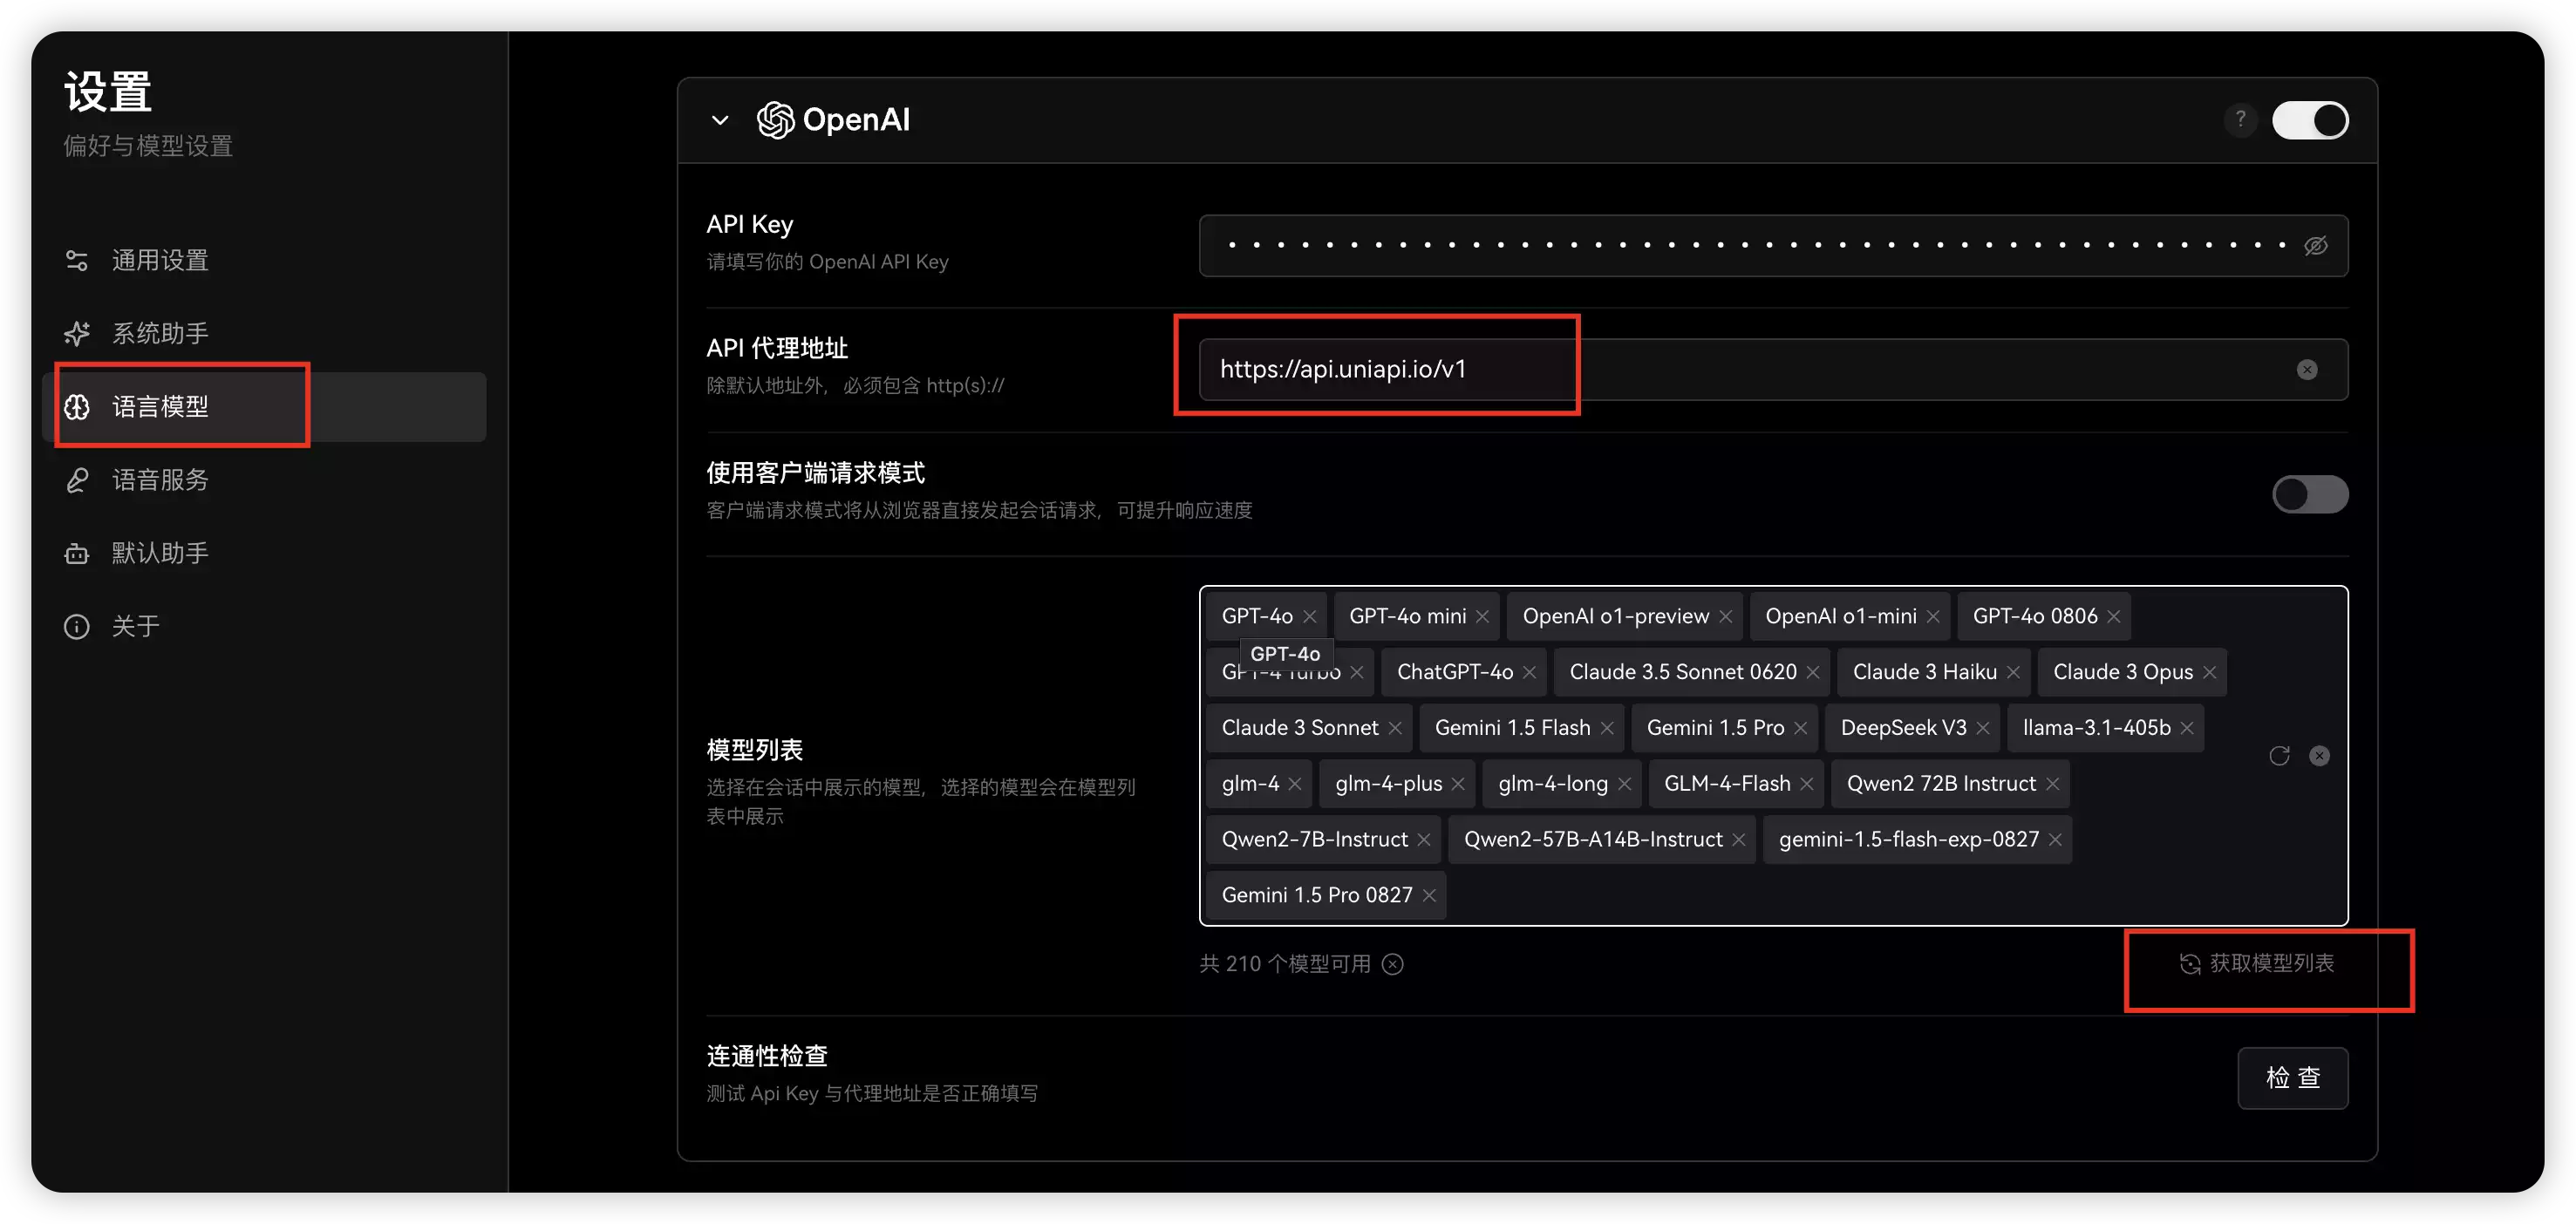The width and height of the screenshot is (2576, 1224).
Task: Click the X icon next to 210 models count
Action: 1392,964
